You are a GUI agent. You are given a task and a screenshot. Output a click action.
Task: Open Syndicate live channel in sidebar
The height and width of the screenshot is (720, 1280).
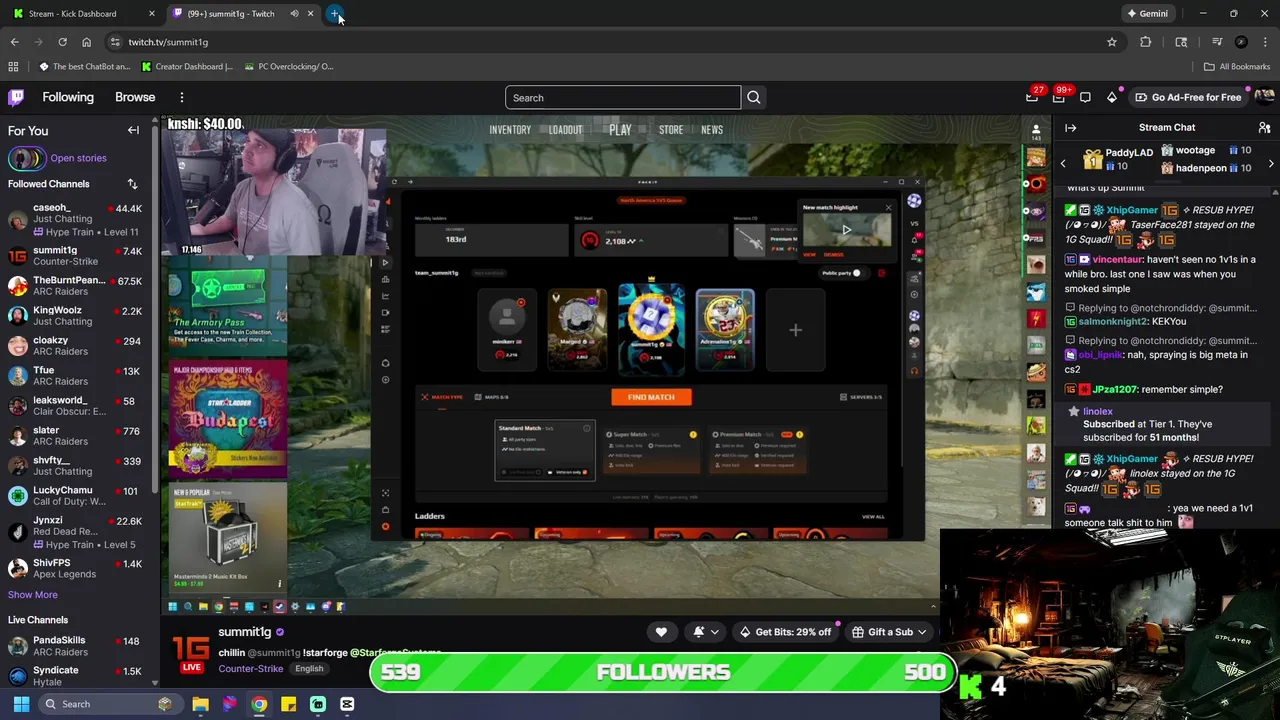(x=75, y=676)
